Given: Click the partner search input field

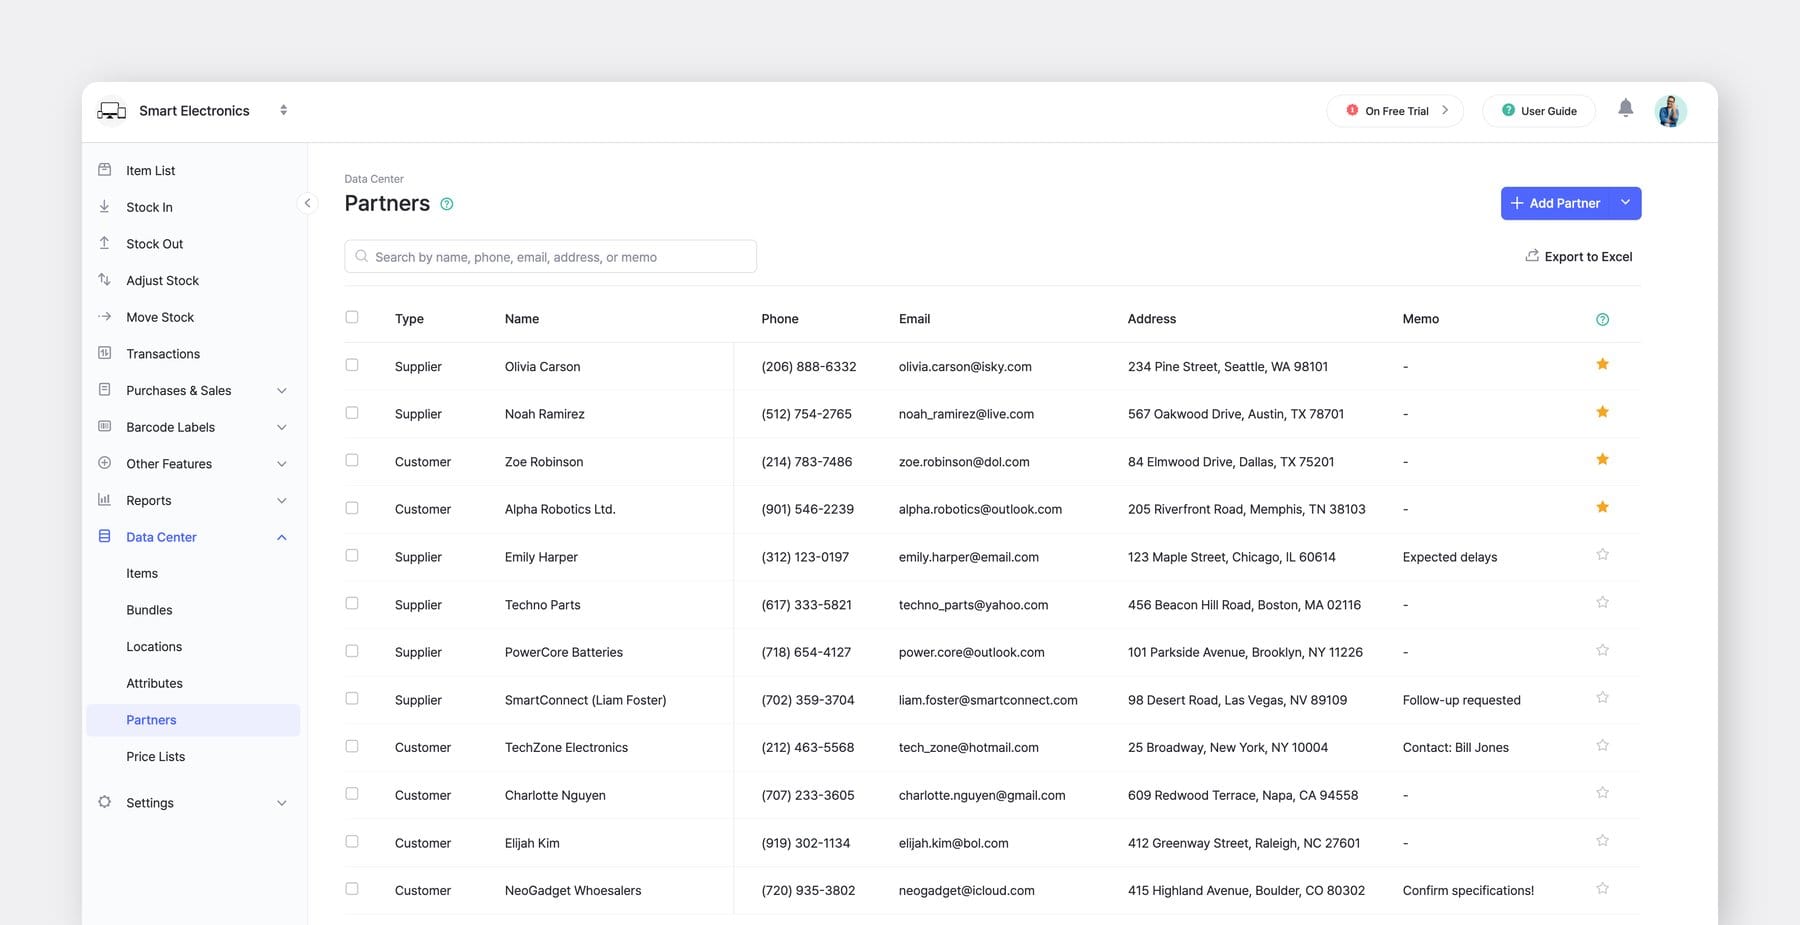Looking at the screenshot, I should pyautogui.click(x=550, y=256).
